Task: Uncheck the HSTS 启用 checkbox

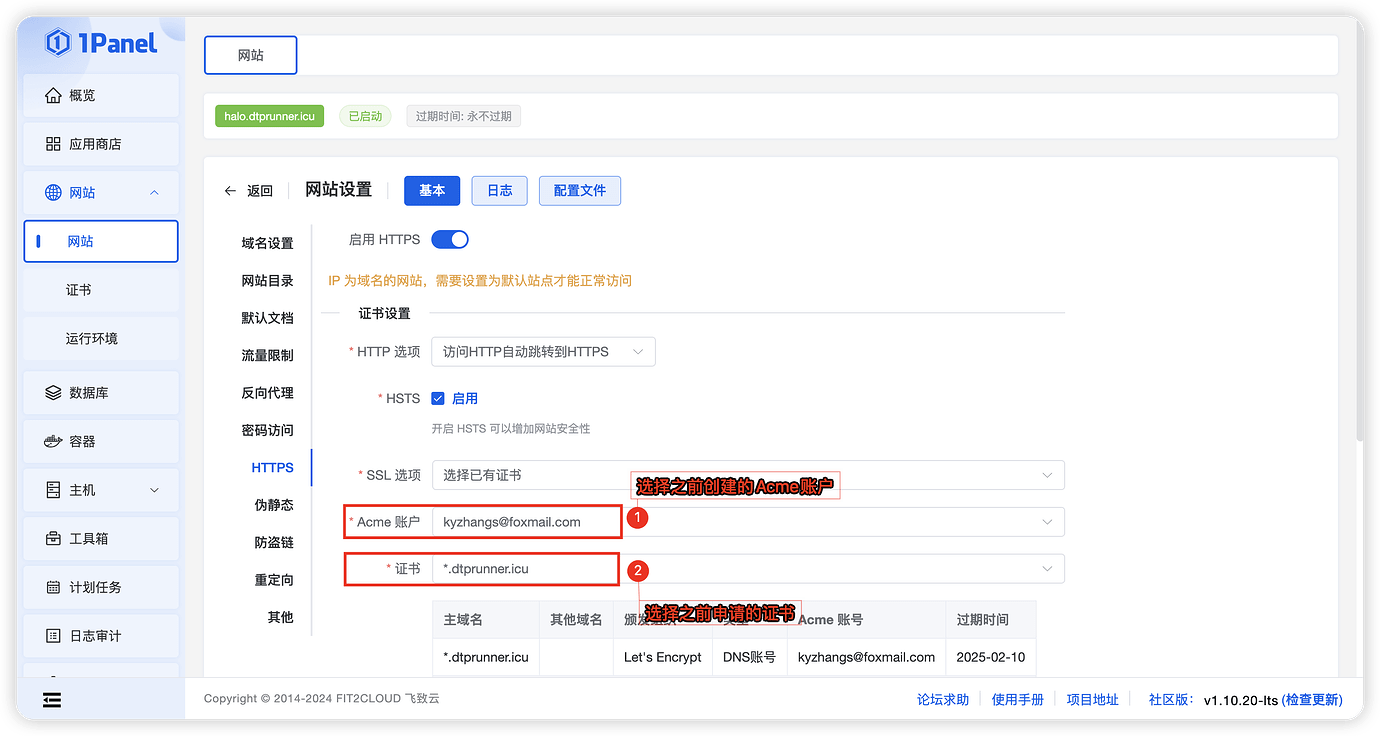Action: (x=437, y=398)
